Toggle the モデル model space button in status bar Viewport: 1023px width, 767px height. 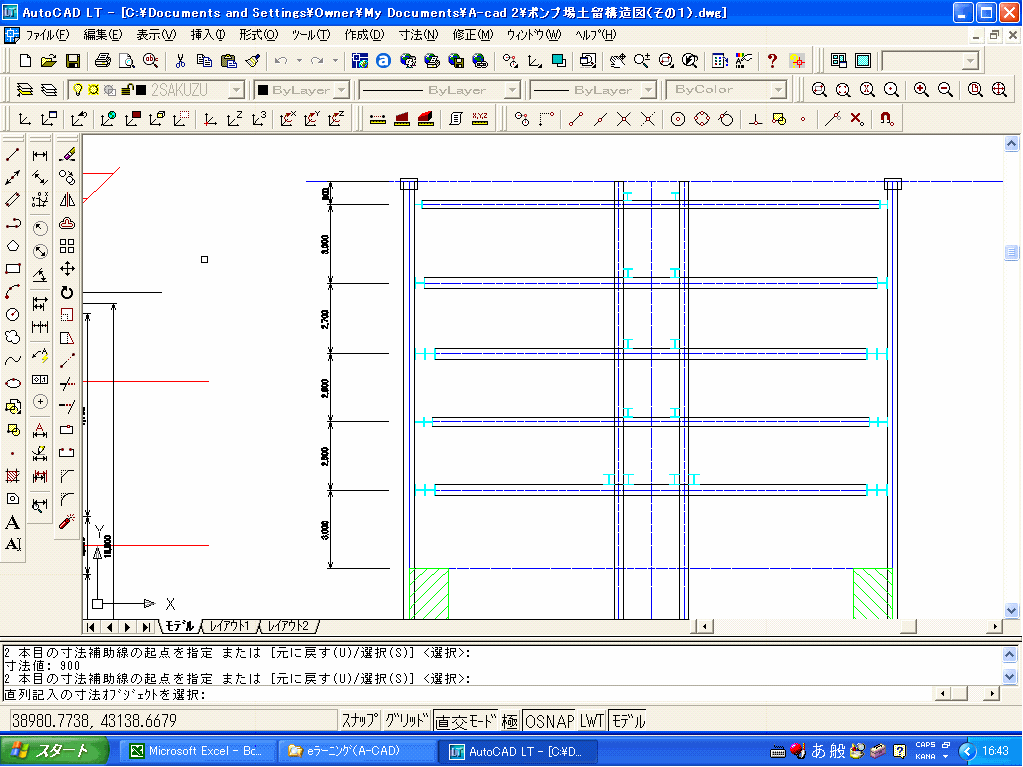(x=628, y=721)
